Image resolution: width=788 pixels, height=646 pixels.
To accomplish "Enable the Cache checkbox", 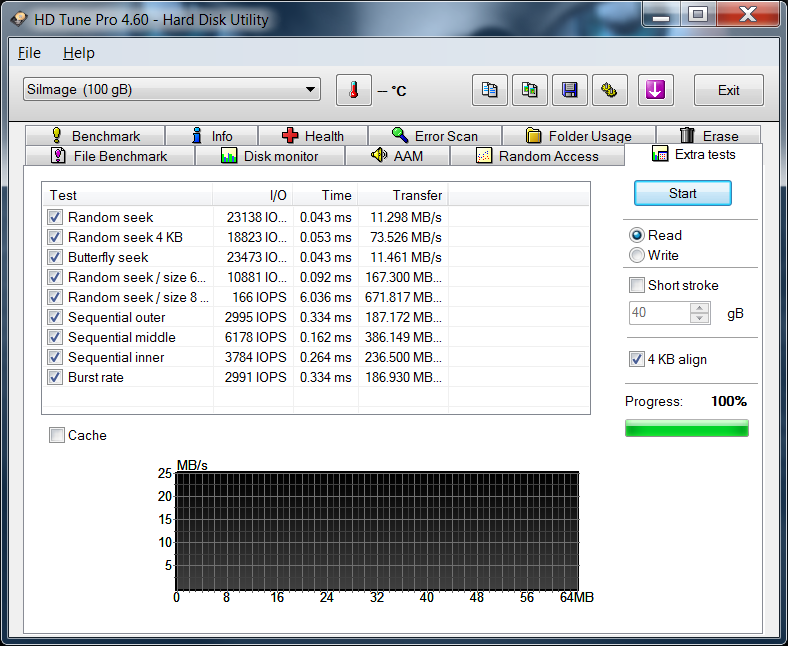I will 57,435.
